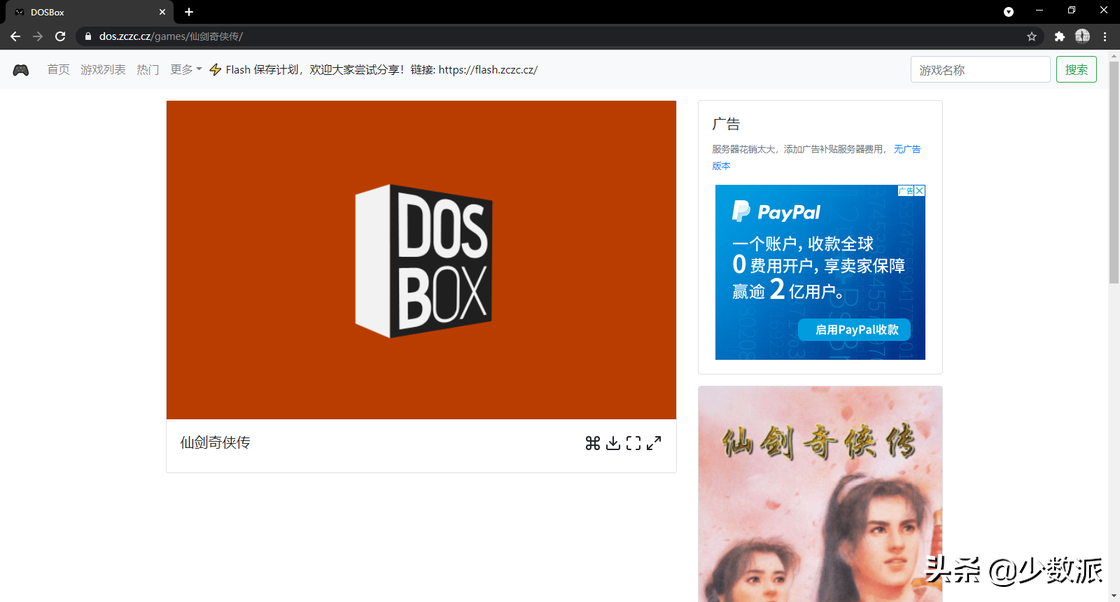Image resolution: width=1120 pixels, height=602 pixels.
Task: Reload the page with the refresh icon
Action: [x=60, y=36]
